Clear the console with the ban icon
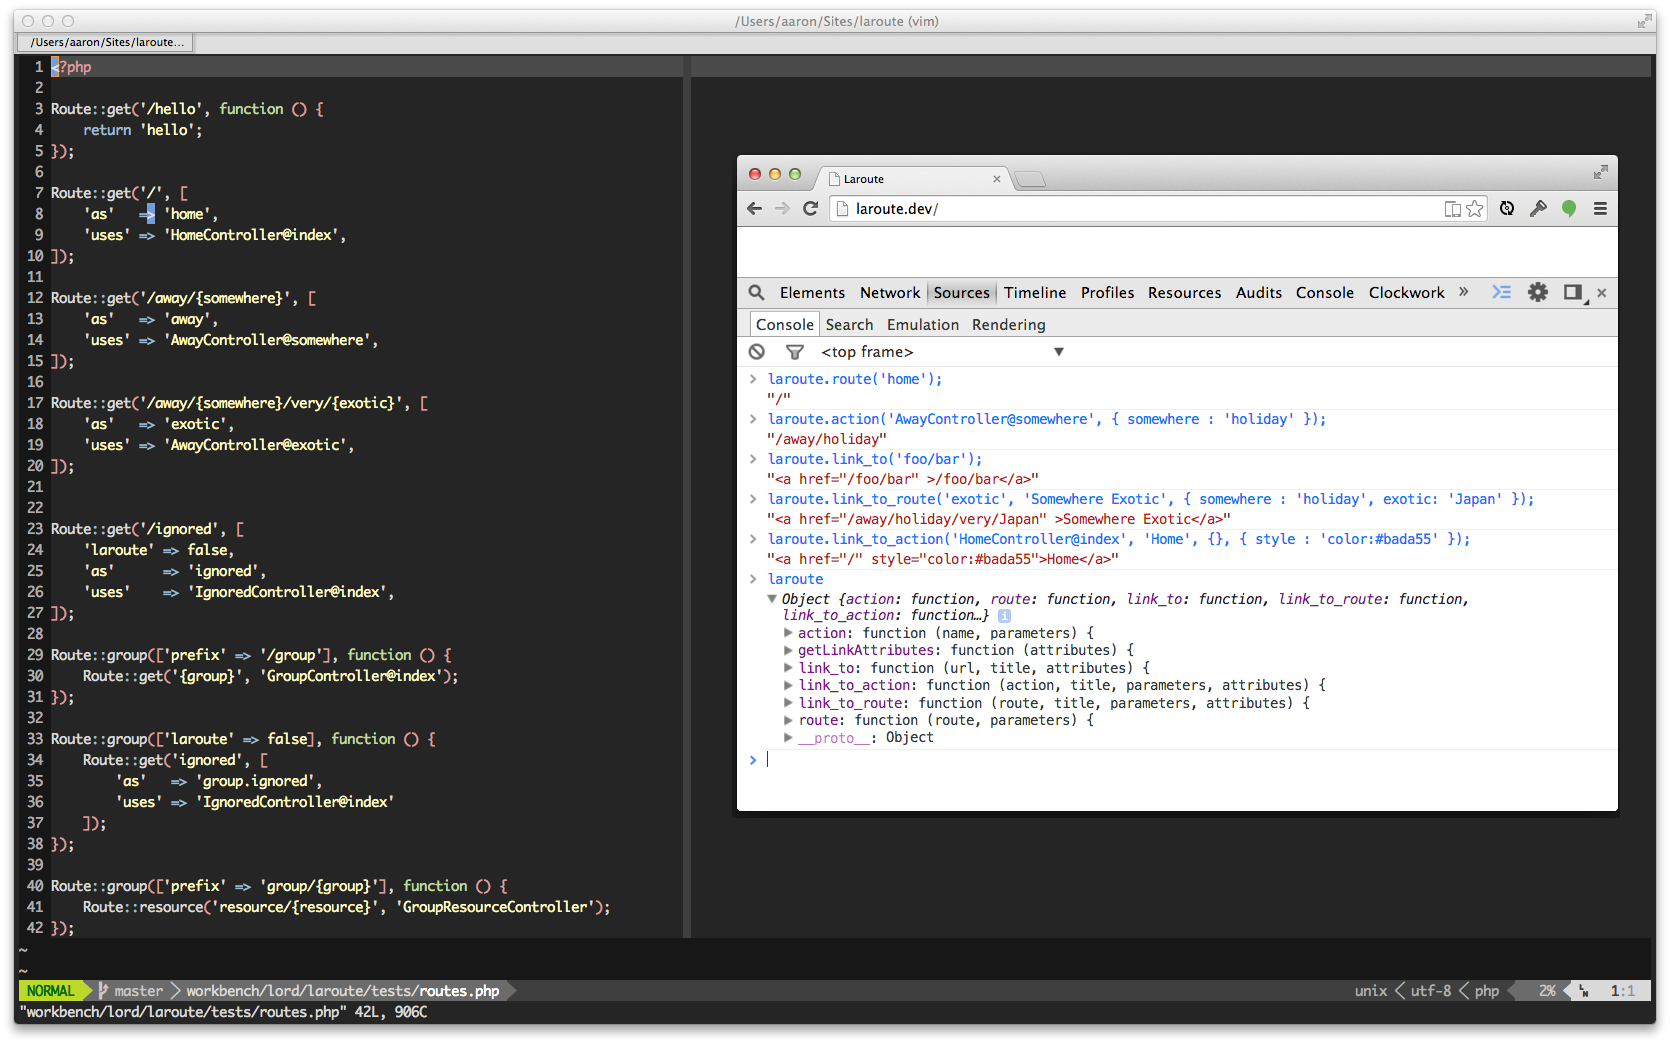1670x1044 pixels. [757, 352]
